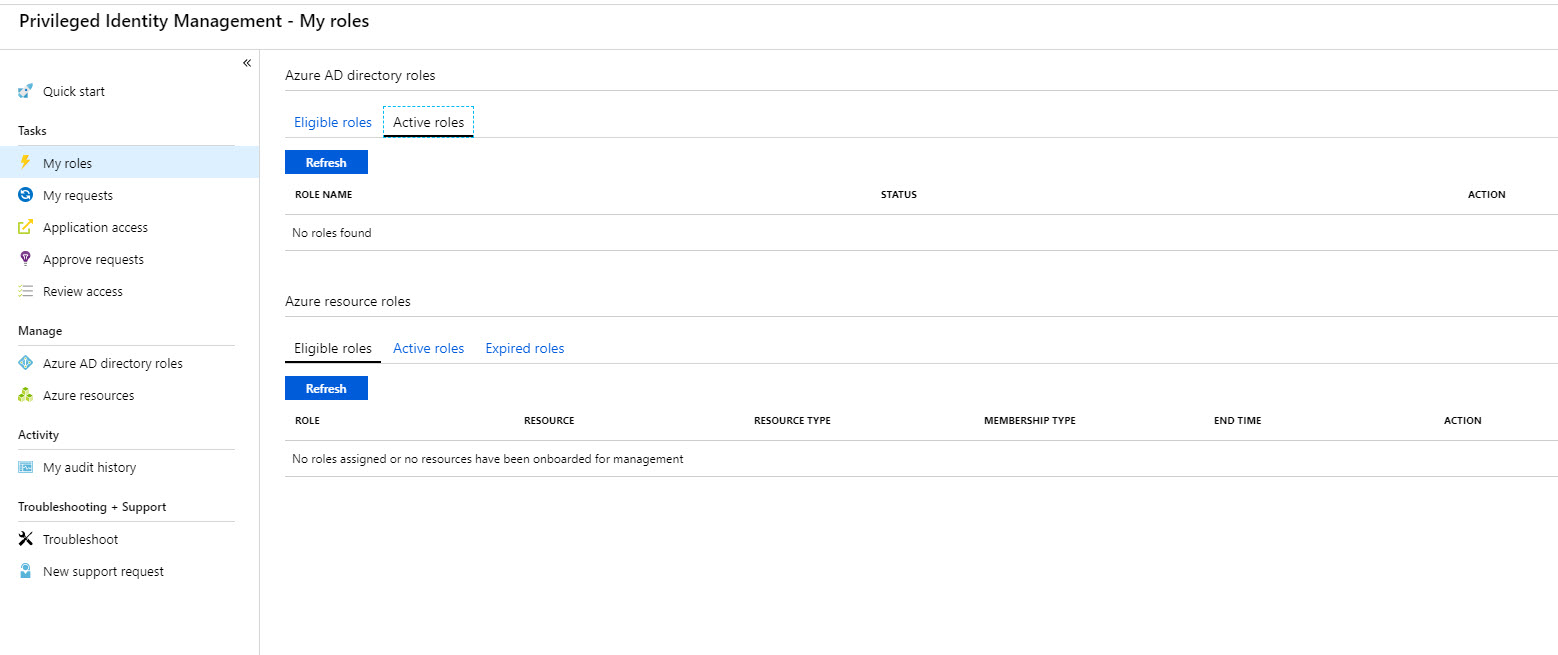
Task: Open the Expired roles tab
Action: click(525, 348)
